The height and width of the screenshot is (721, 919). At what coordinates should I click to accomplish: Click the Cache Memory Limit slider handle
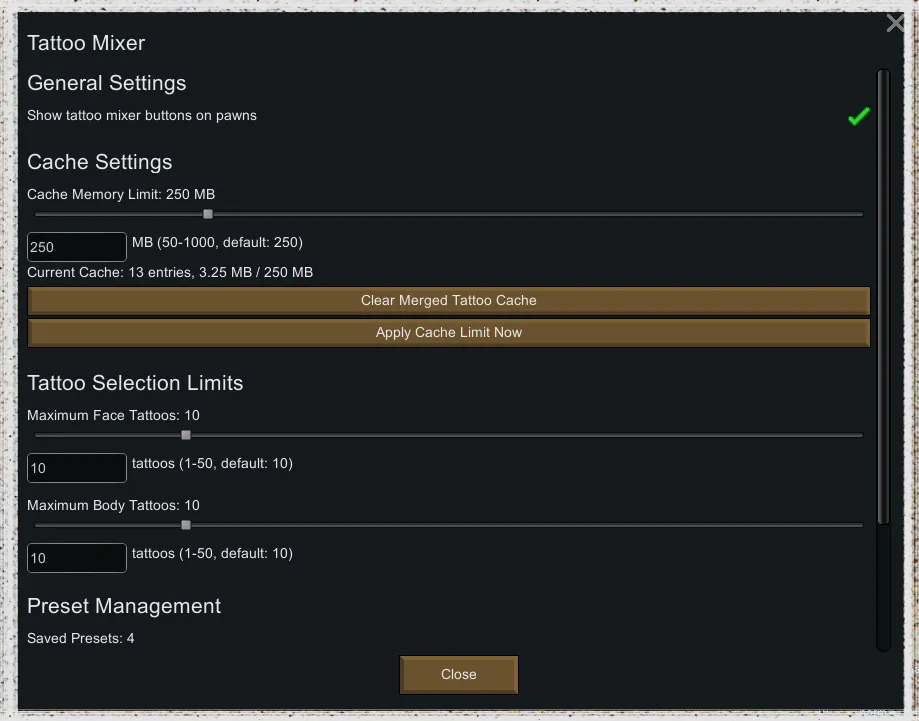click(x=208, y=214)
